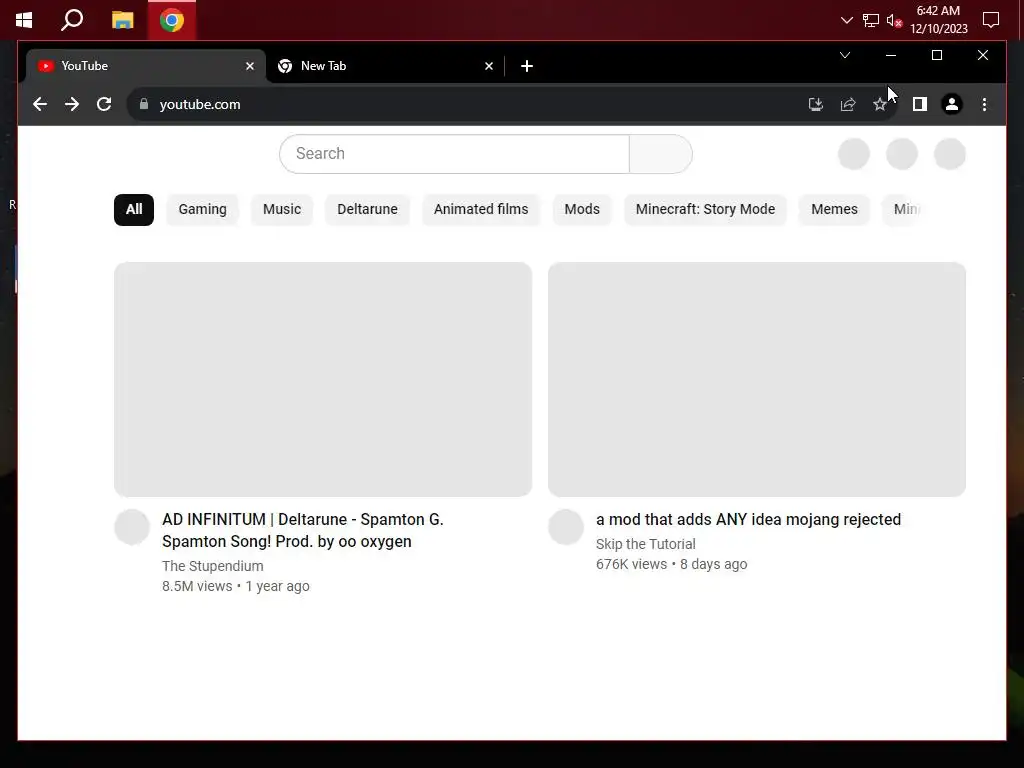Click The Stupendium channel avatar

[x=132, y=527]
